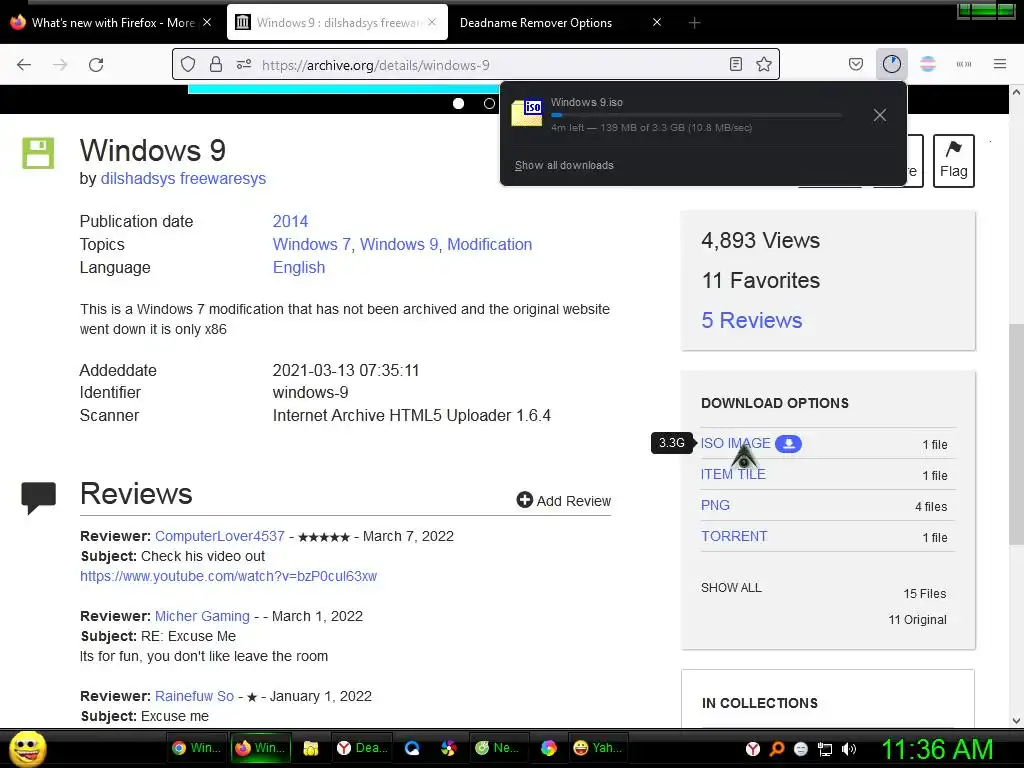
Task: Click the vertical page scrollbar thumb
Action: pyautogui.click(x=1016, y=434)
